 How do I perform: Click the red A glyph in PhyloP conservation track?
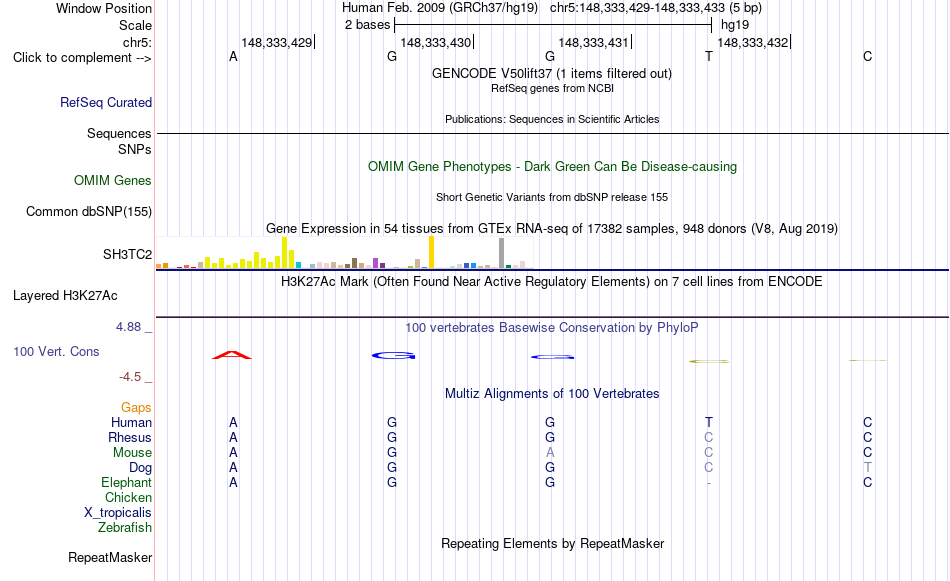[x=232, y=355]
